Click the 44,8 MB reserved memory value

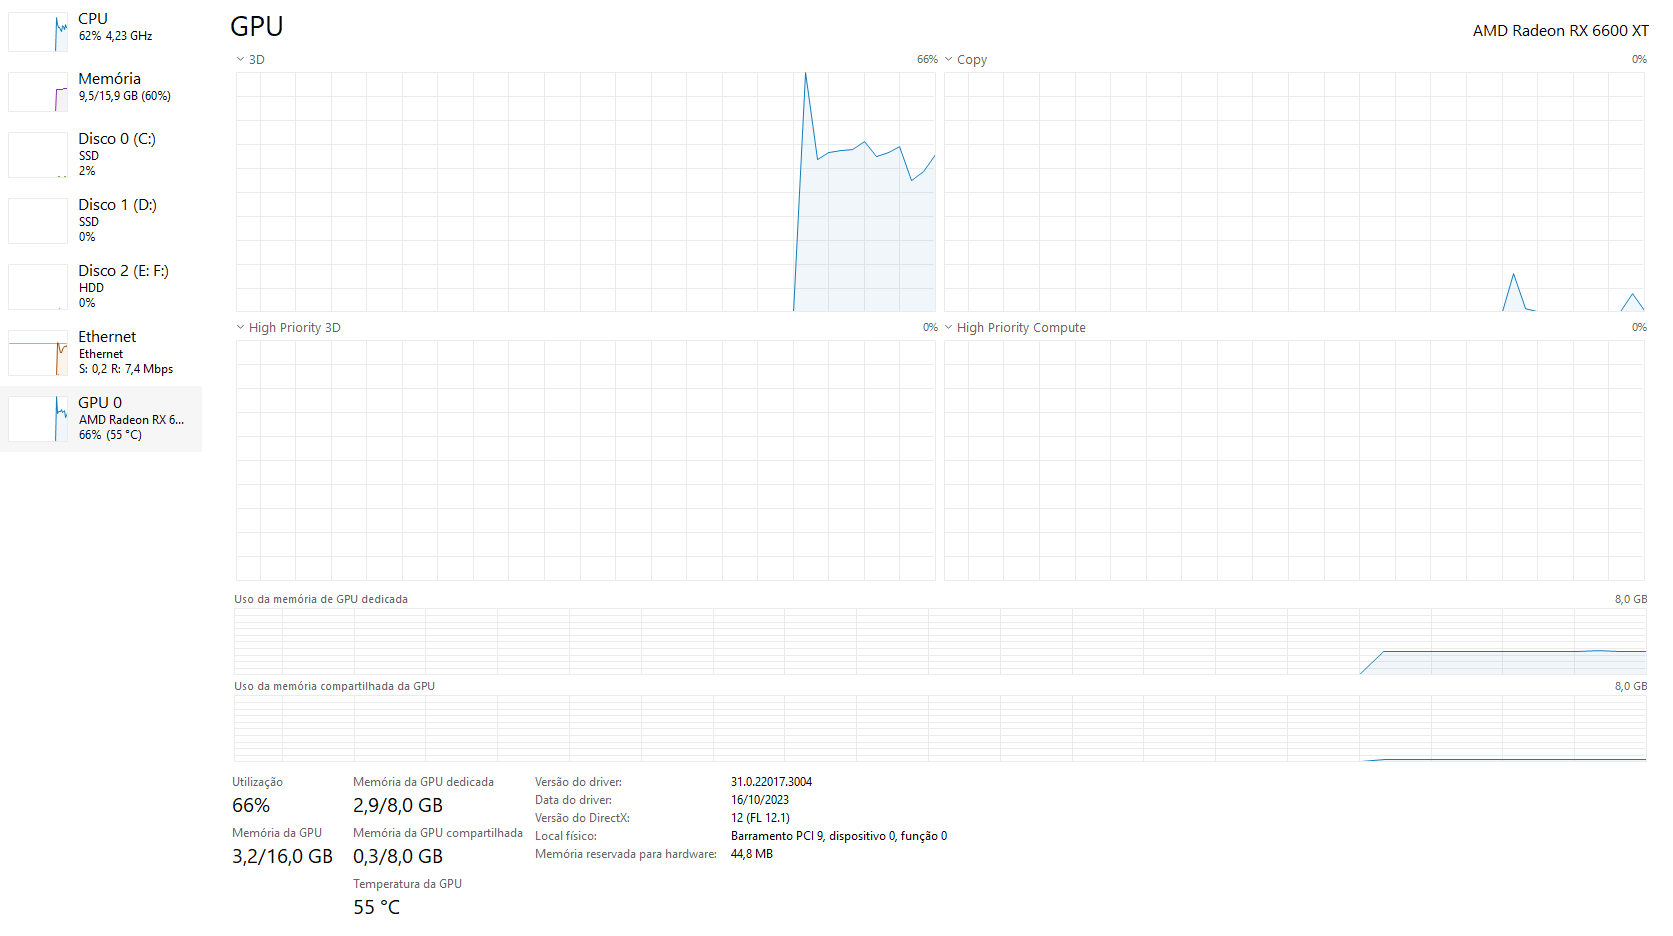tap(752, 854)
